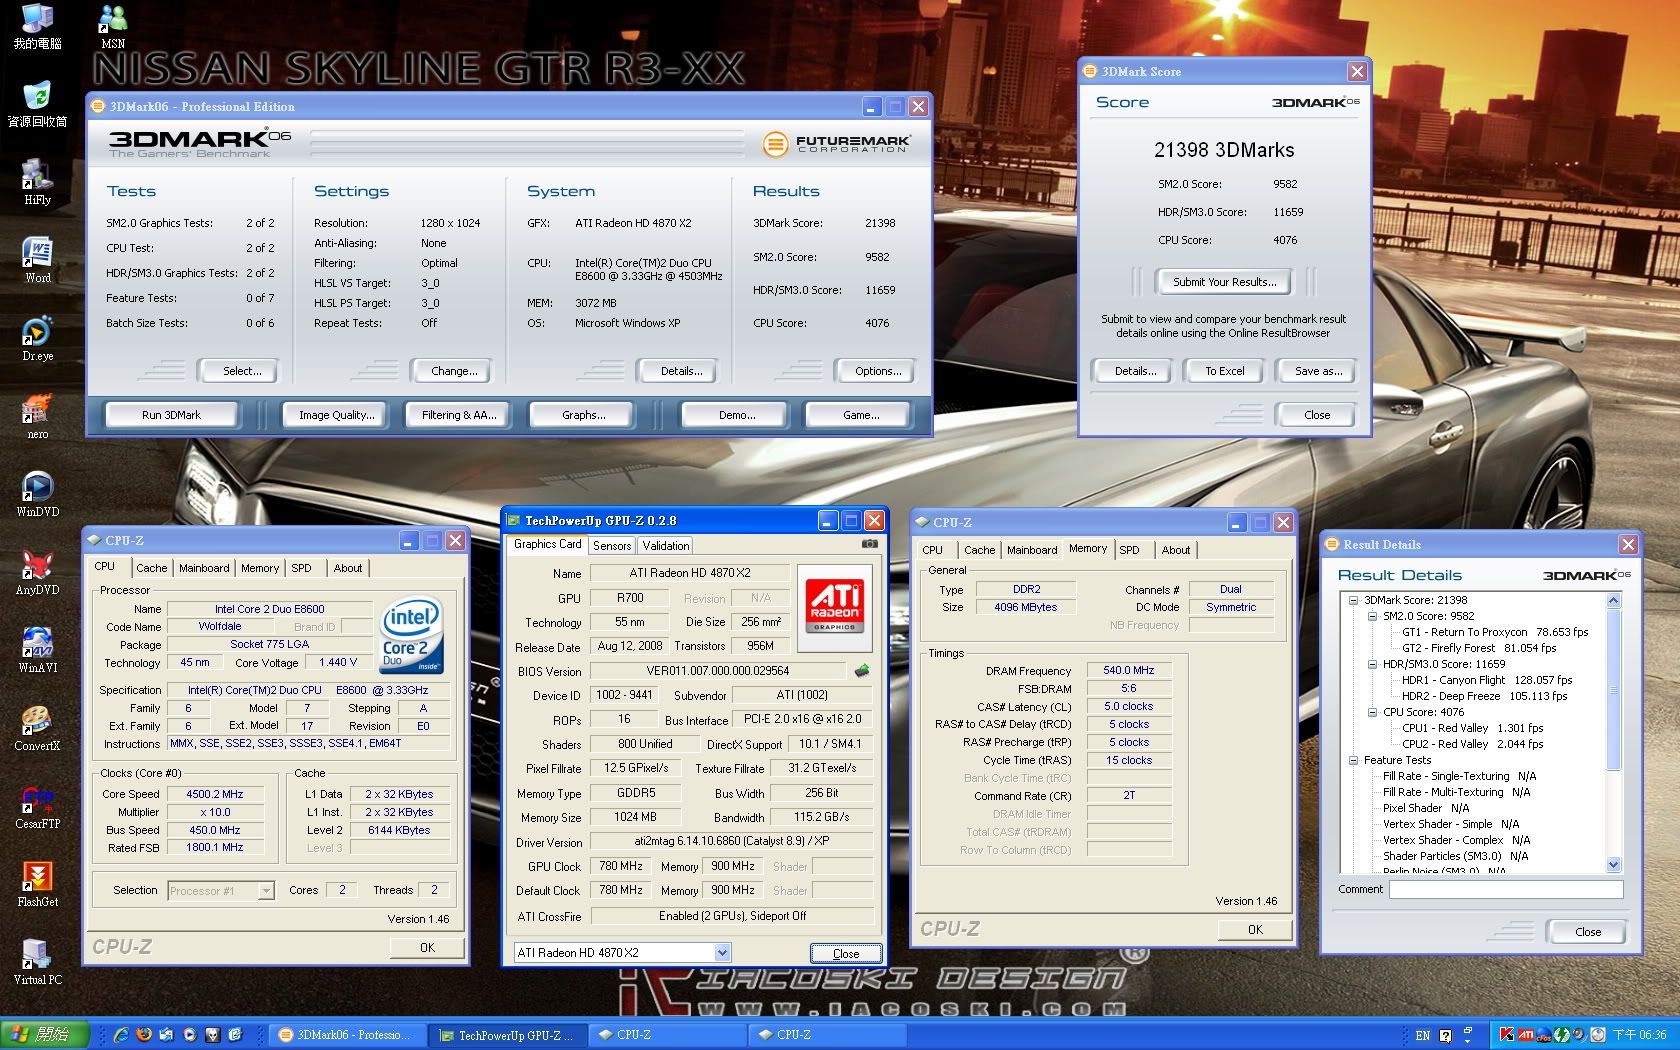
Task: Switch to Validation tab in GPU-Z
Action: coord(666,546)
